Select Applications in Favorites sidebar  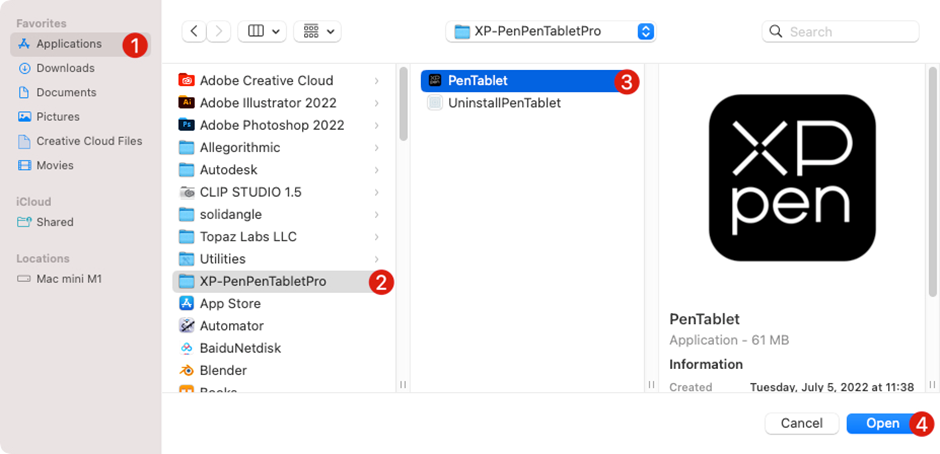(68, 44)
